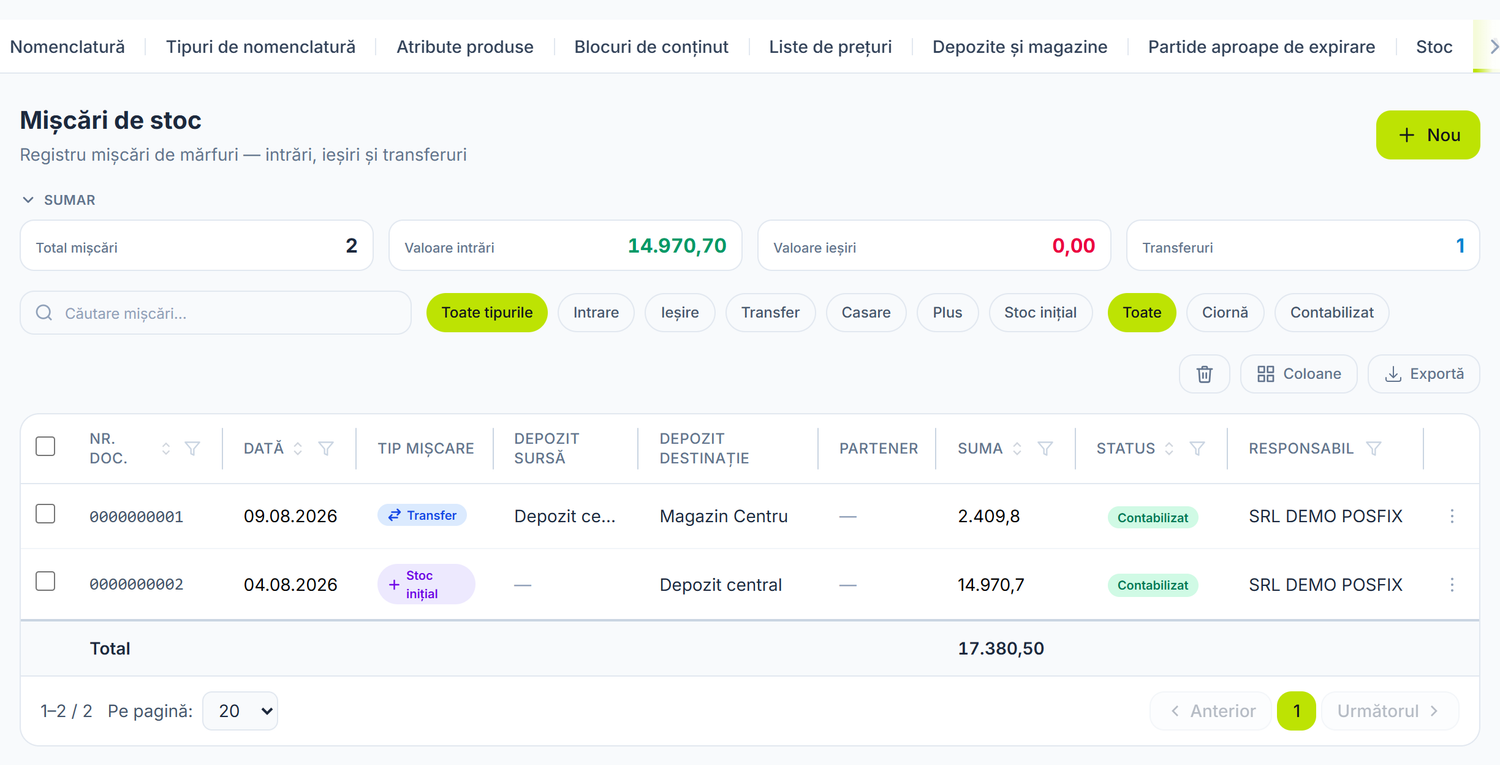Open filter for Suma column
The height and width of the screenshot is (765, 1500).
(1045, 449)
